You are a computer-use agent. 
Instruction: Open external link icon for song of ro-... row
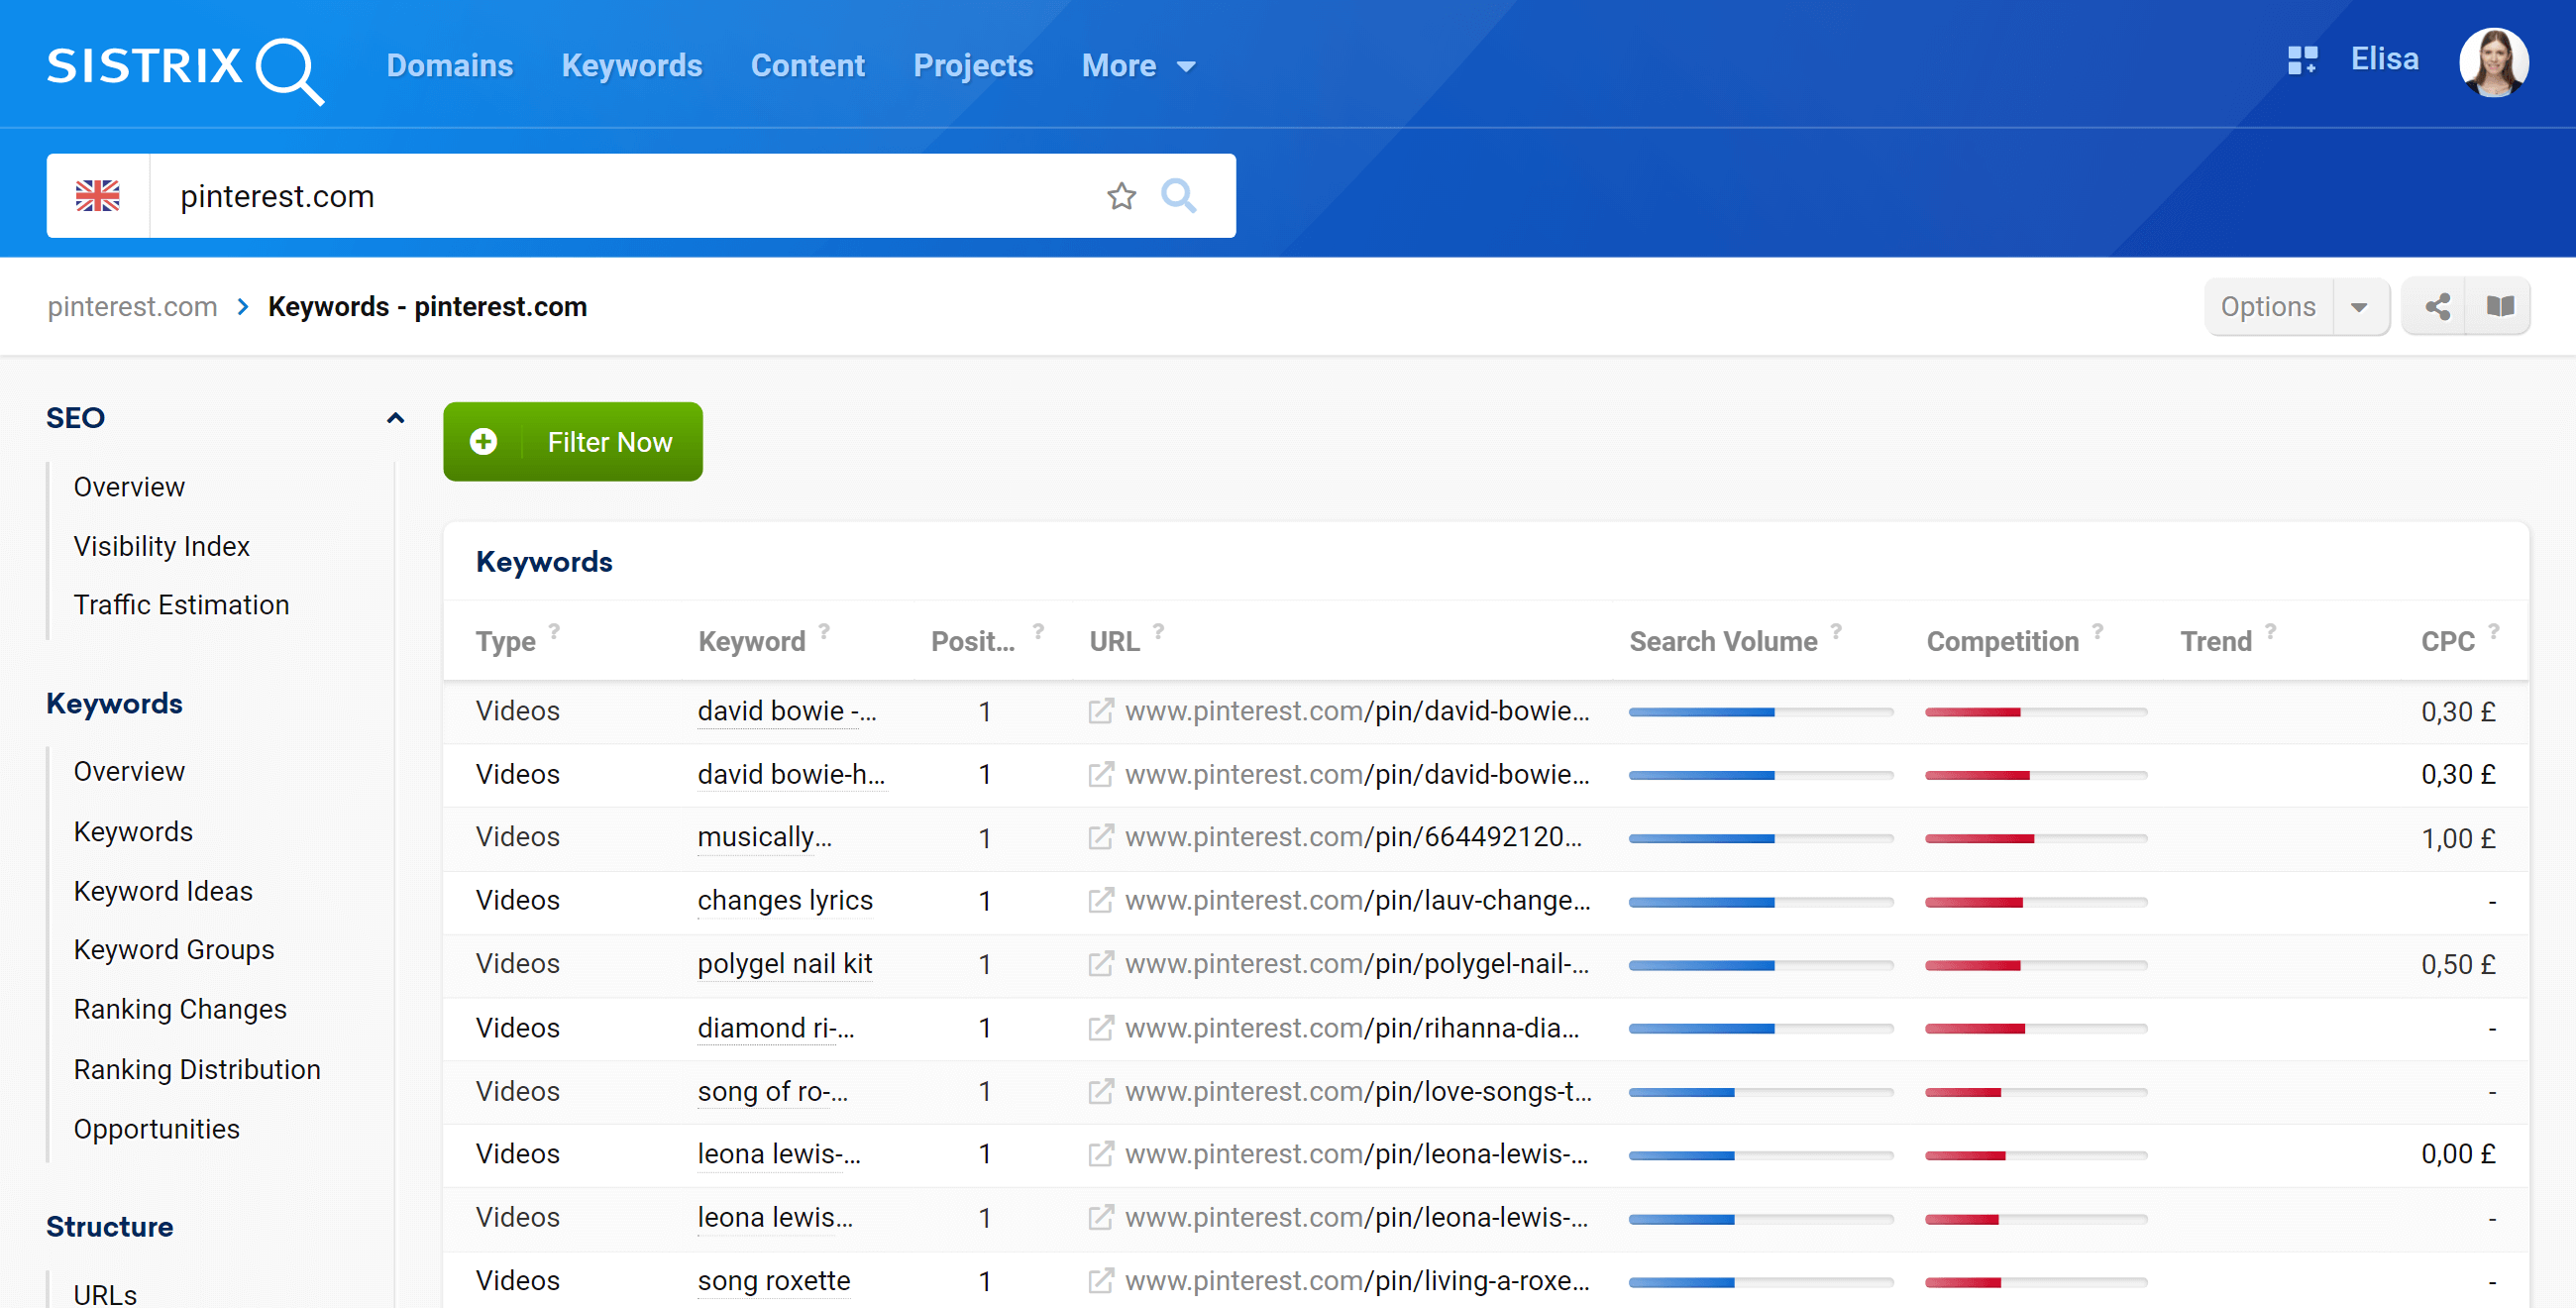click(1101, 1091)
